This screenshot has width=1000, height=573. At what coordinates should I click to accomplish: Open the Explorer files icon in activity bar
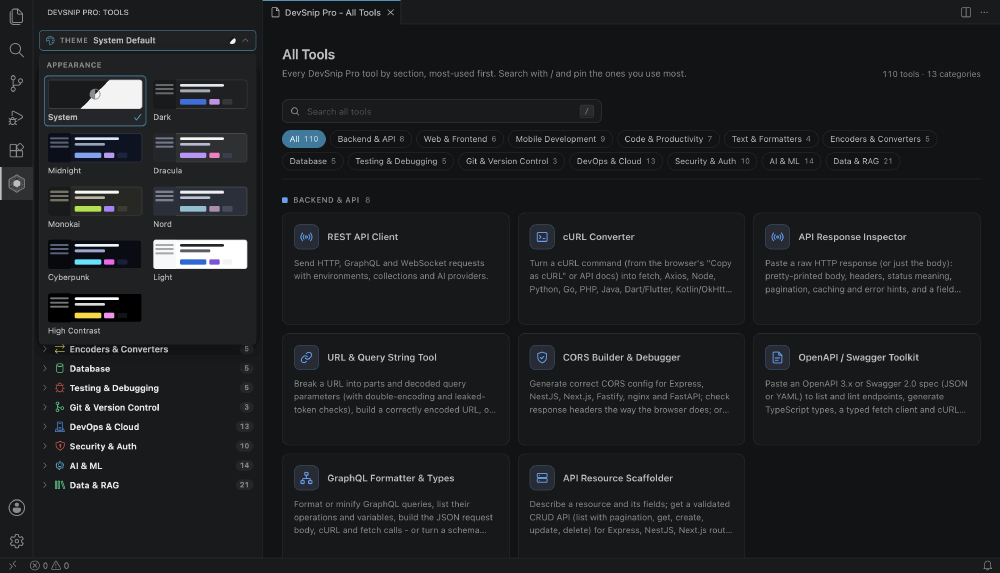(17, 16)
